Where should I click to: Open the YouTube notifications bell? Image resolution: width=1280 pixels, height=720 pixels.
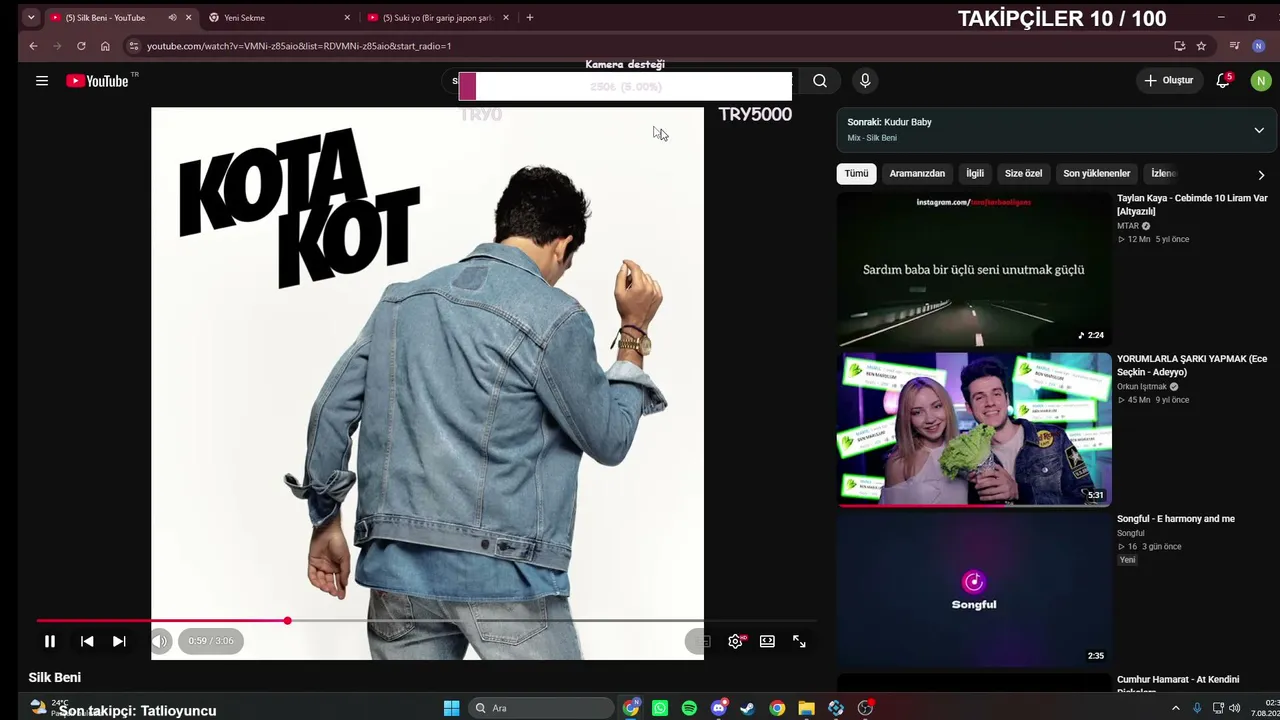[x=1223, y=81]
